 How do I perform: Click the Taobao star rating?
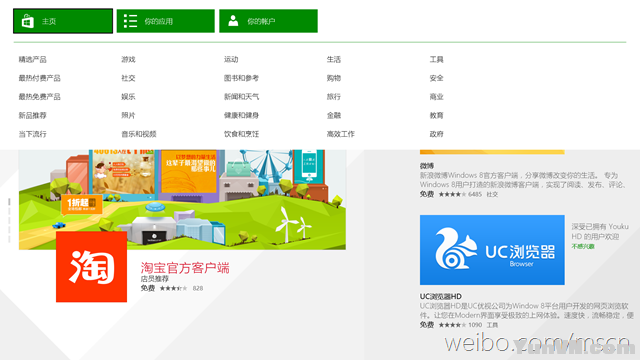pyautogui.click(x=173, y=288)
